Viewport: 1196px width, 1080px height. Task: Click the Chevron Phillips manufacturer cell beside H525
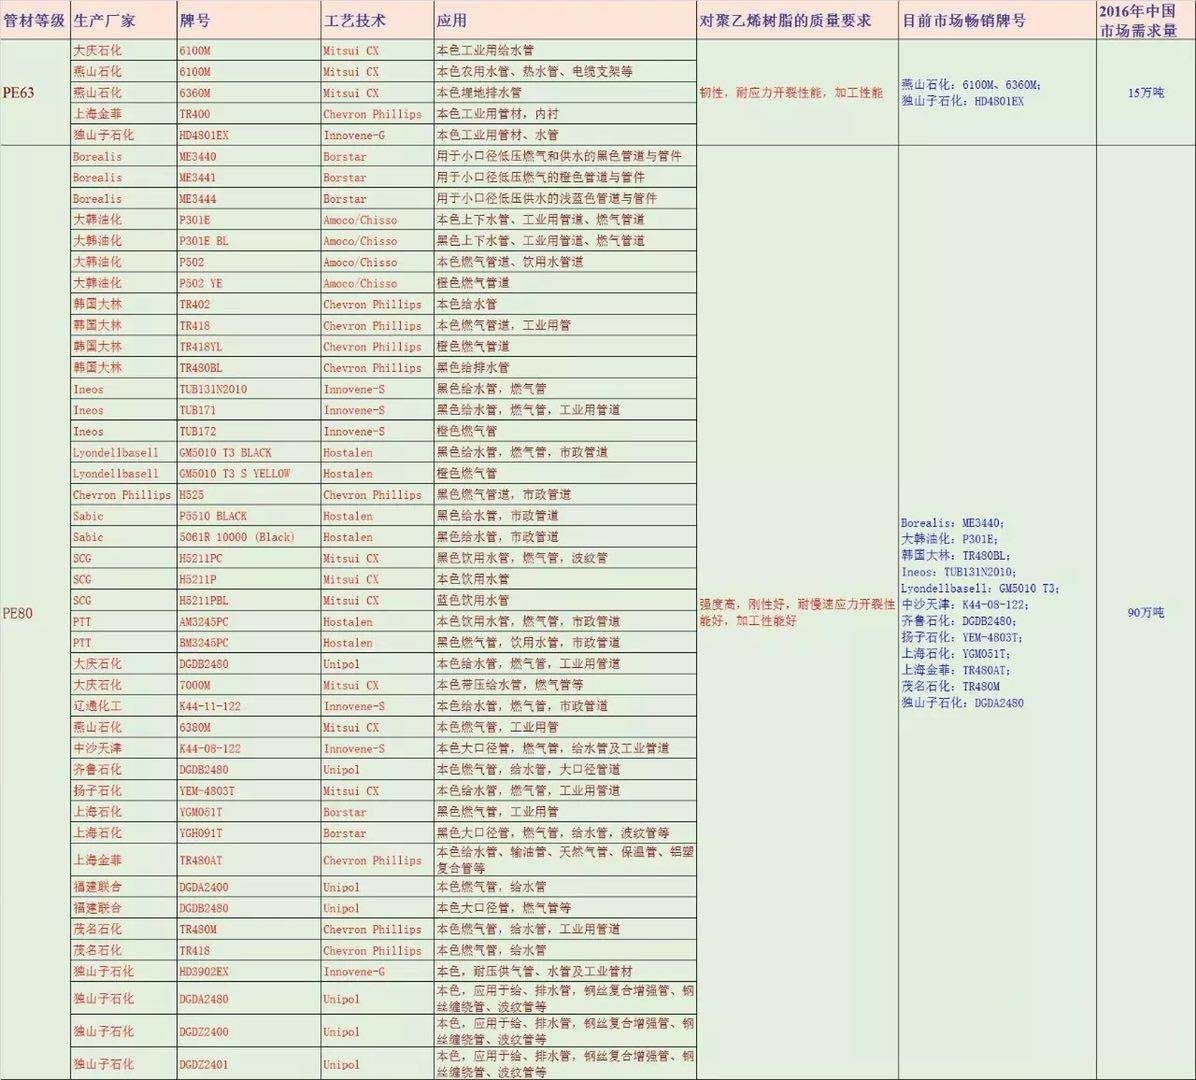[123, 494]
